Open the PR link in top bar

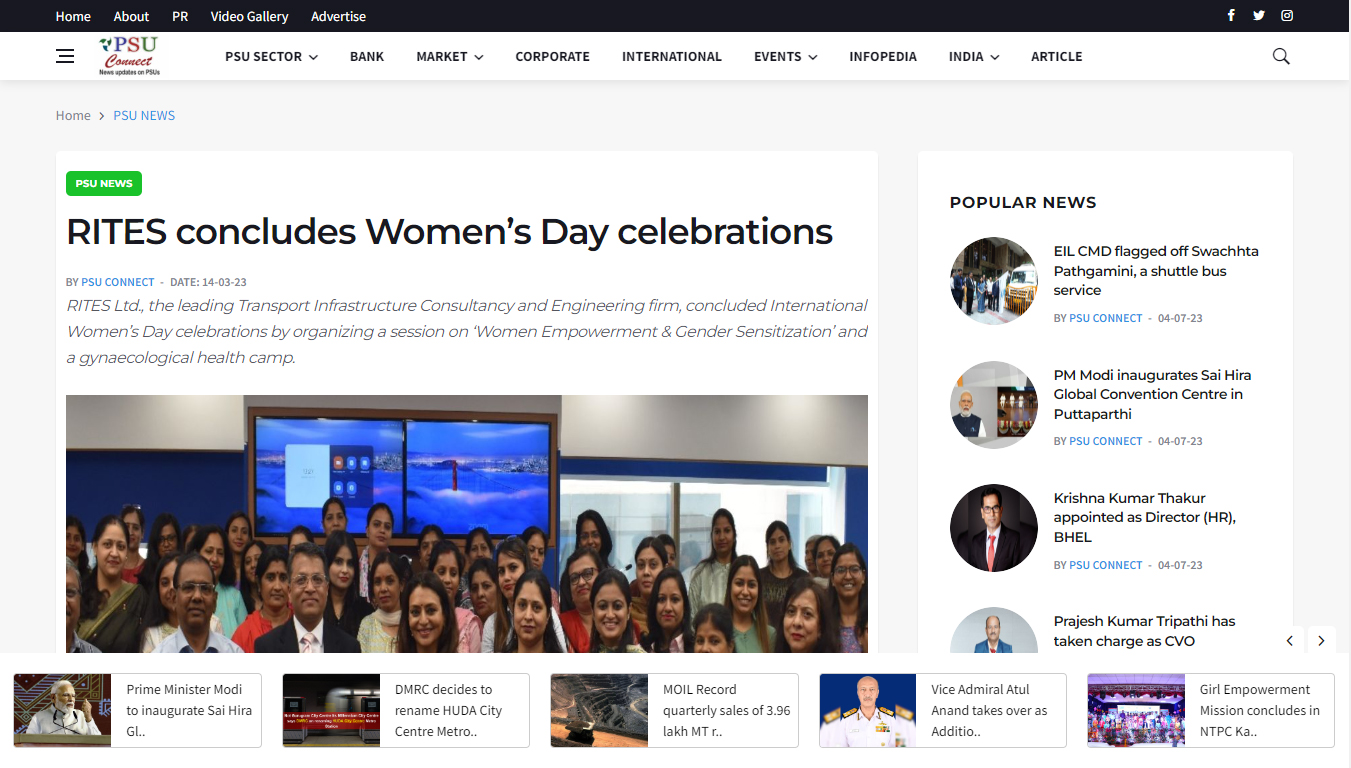coord(180,16)
